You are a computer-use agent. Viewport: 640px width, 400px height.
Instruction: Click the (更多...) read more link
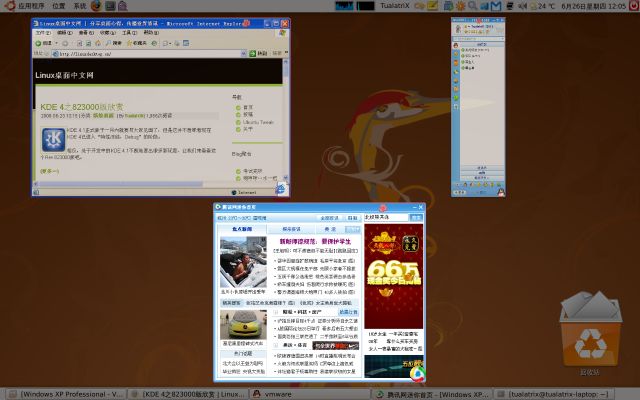tap(50, 171)
